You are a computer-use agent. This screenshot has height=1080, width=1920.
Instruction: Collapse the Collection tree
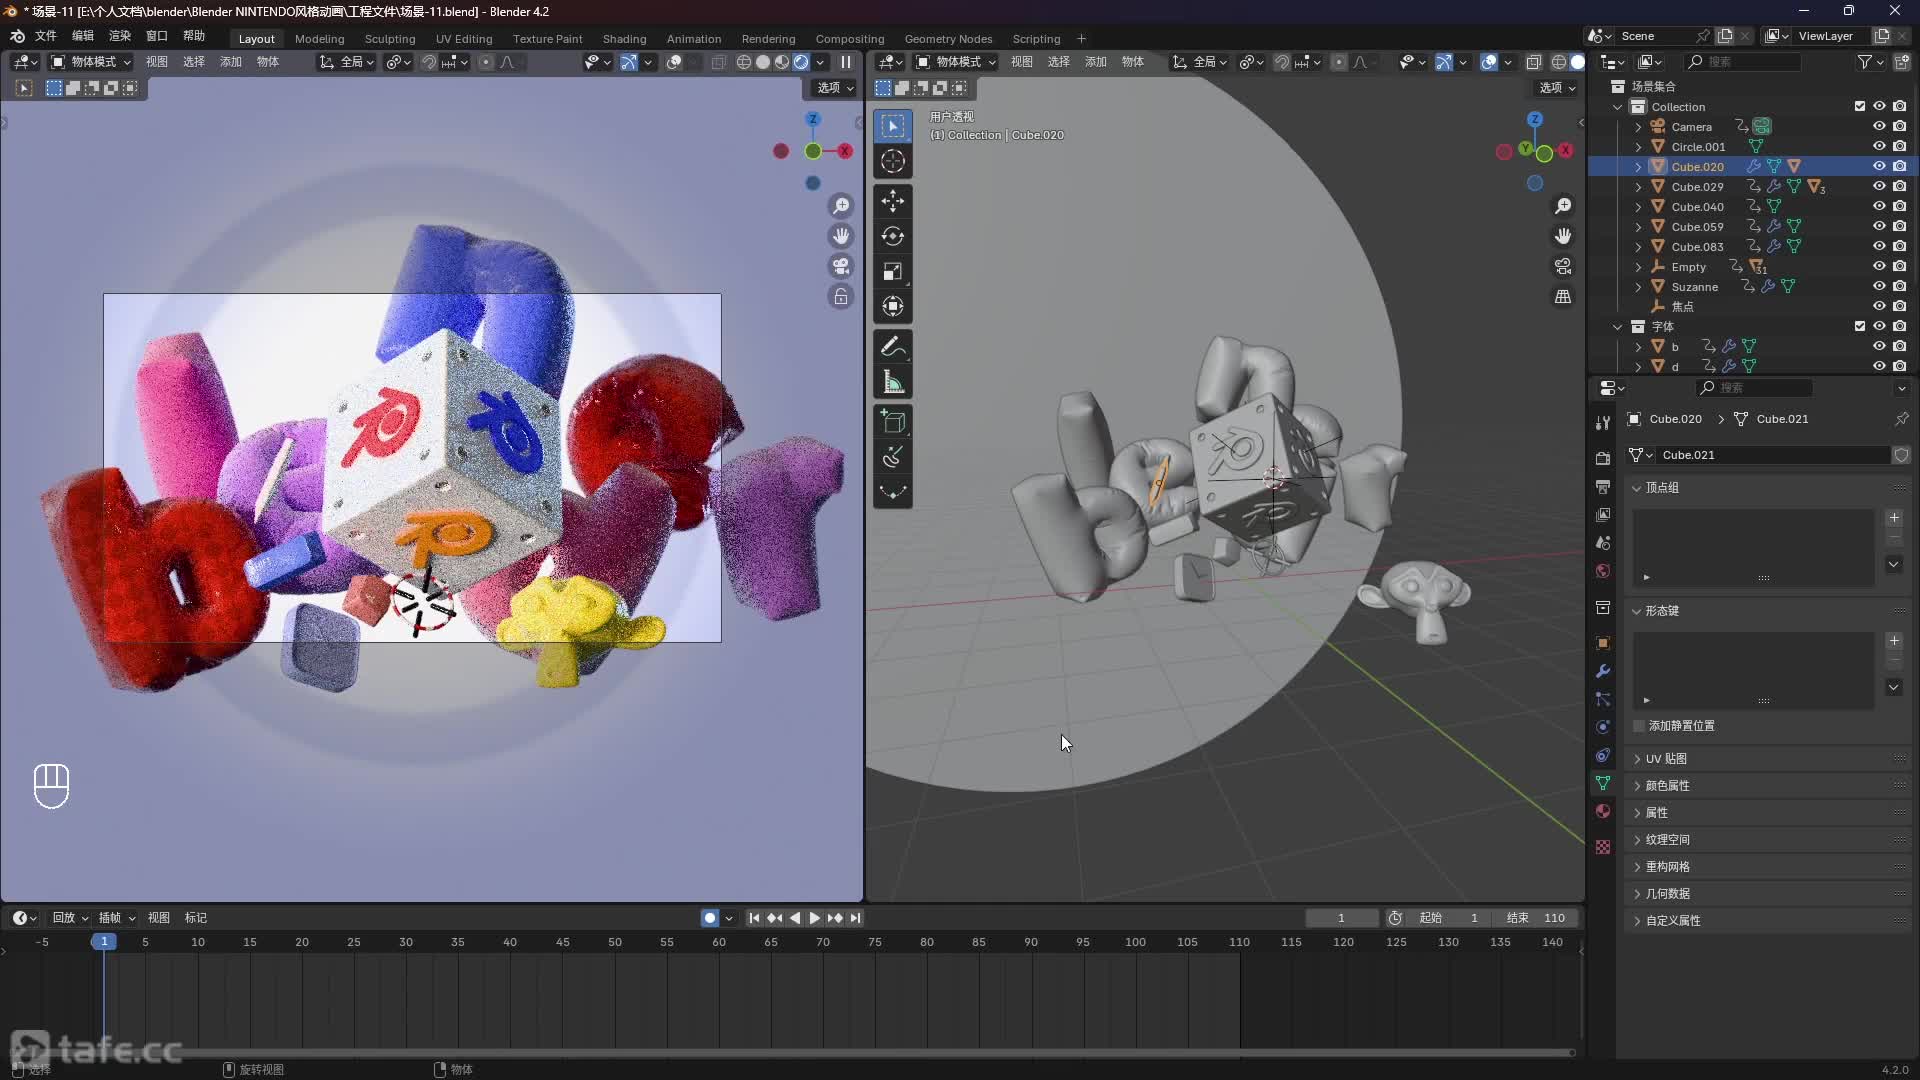point(1617,107)
